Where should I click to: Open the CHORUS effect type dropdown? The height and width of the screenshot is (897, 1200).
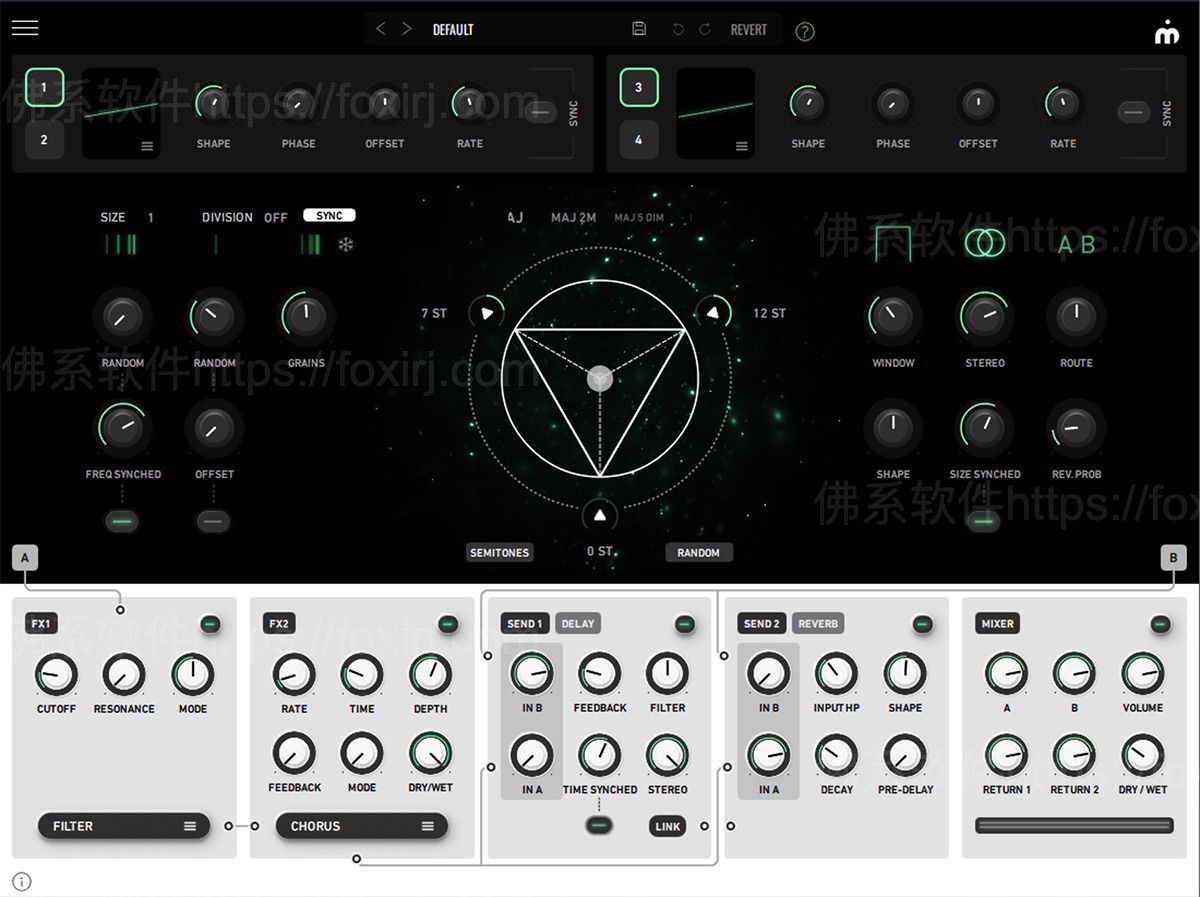[361, 826]
